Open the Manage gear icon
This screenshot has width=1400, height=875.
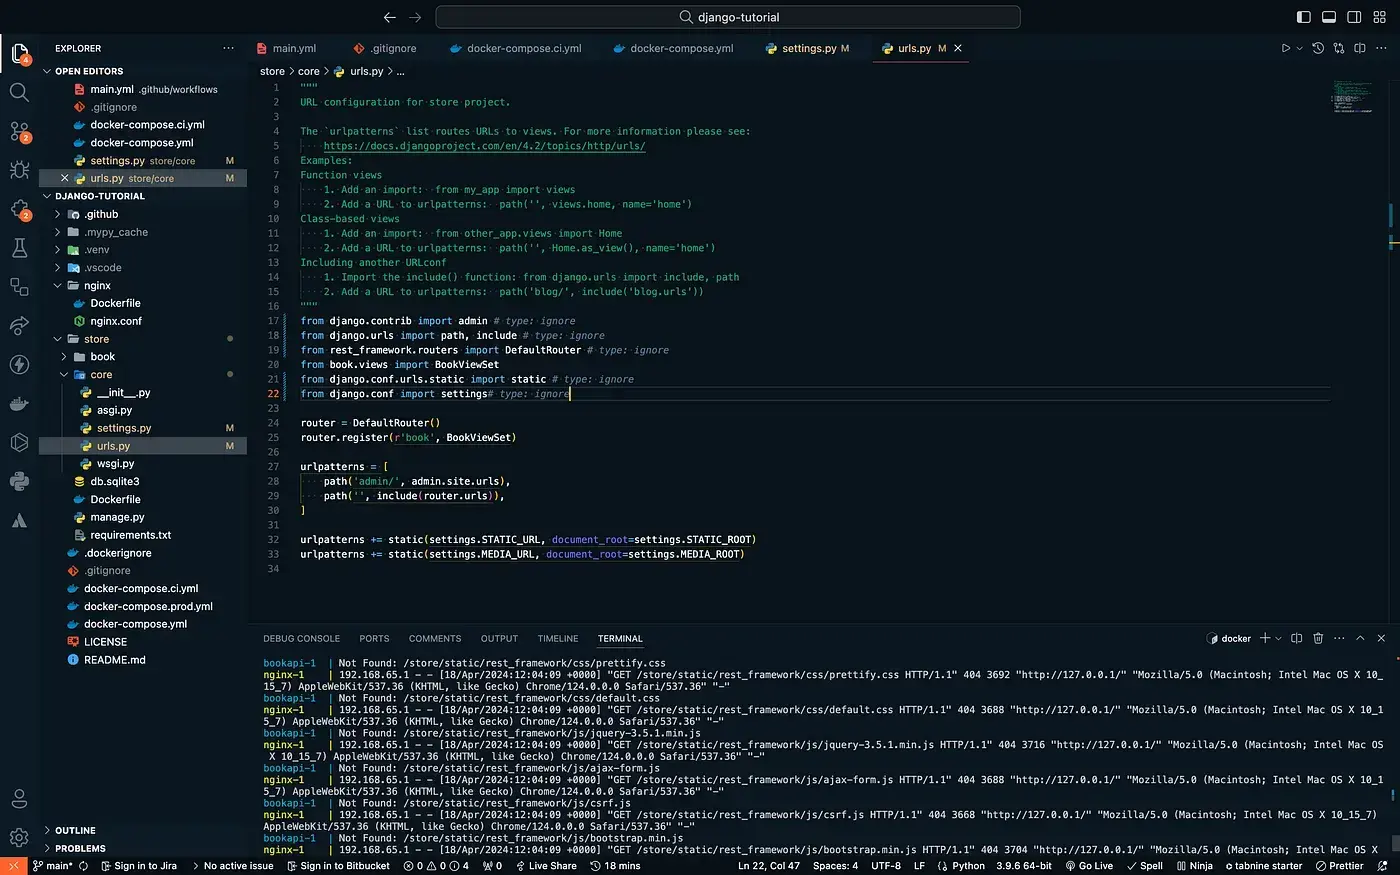pos(19,838)
